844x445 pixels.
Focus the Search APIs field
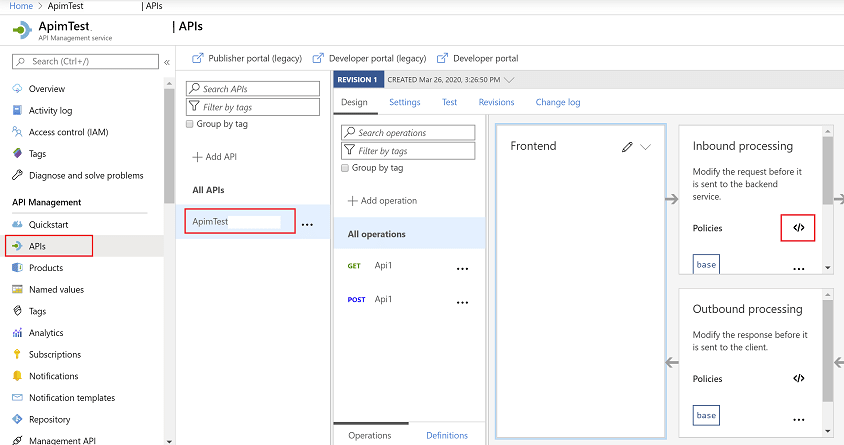[x=253, y=89]
